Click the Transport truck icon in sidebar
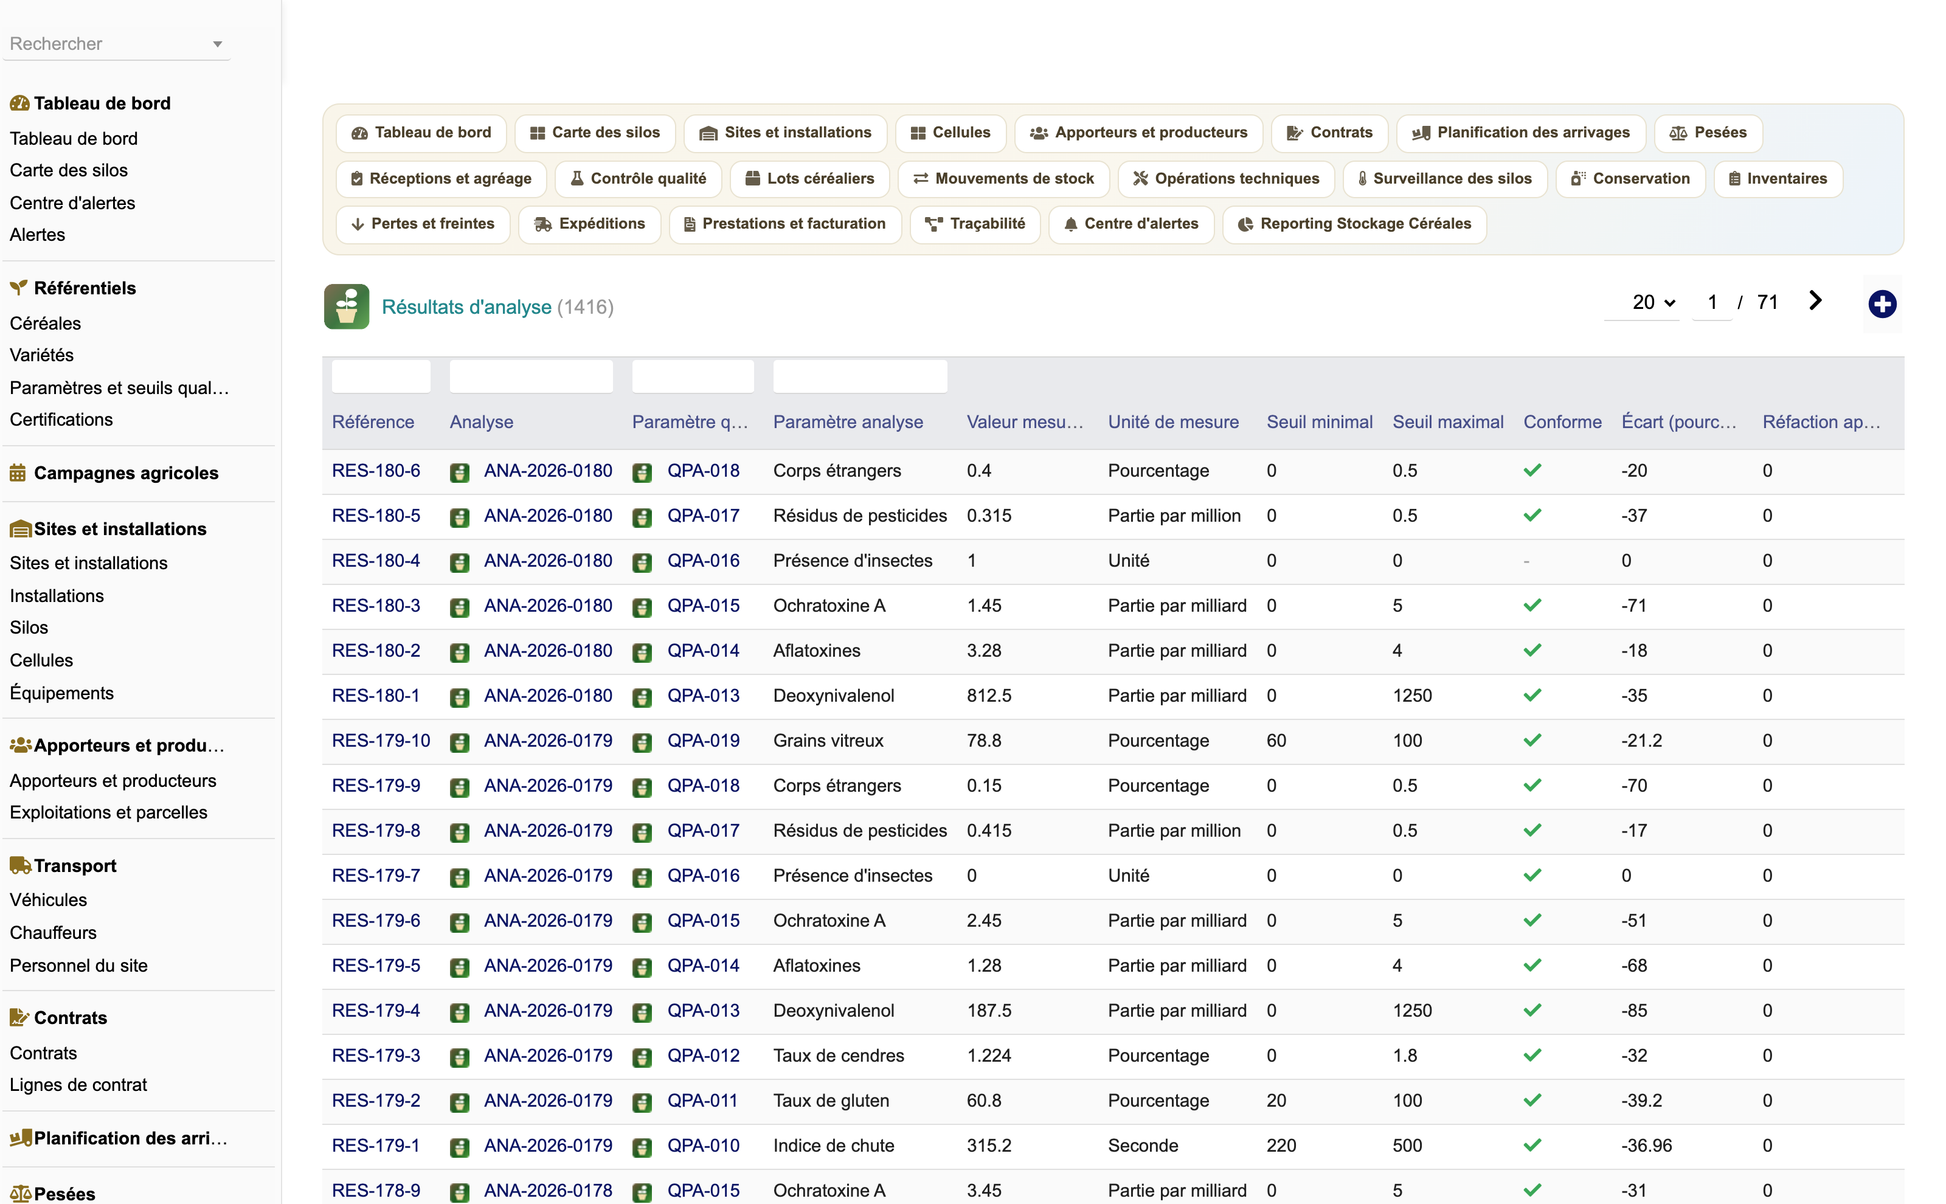The height and width of the screenshot is (1204, 1946). click(x=19, y=866)
